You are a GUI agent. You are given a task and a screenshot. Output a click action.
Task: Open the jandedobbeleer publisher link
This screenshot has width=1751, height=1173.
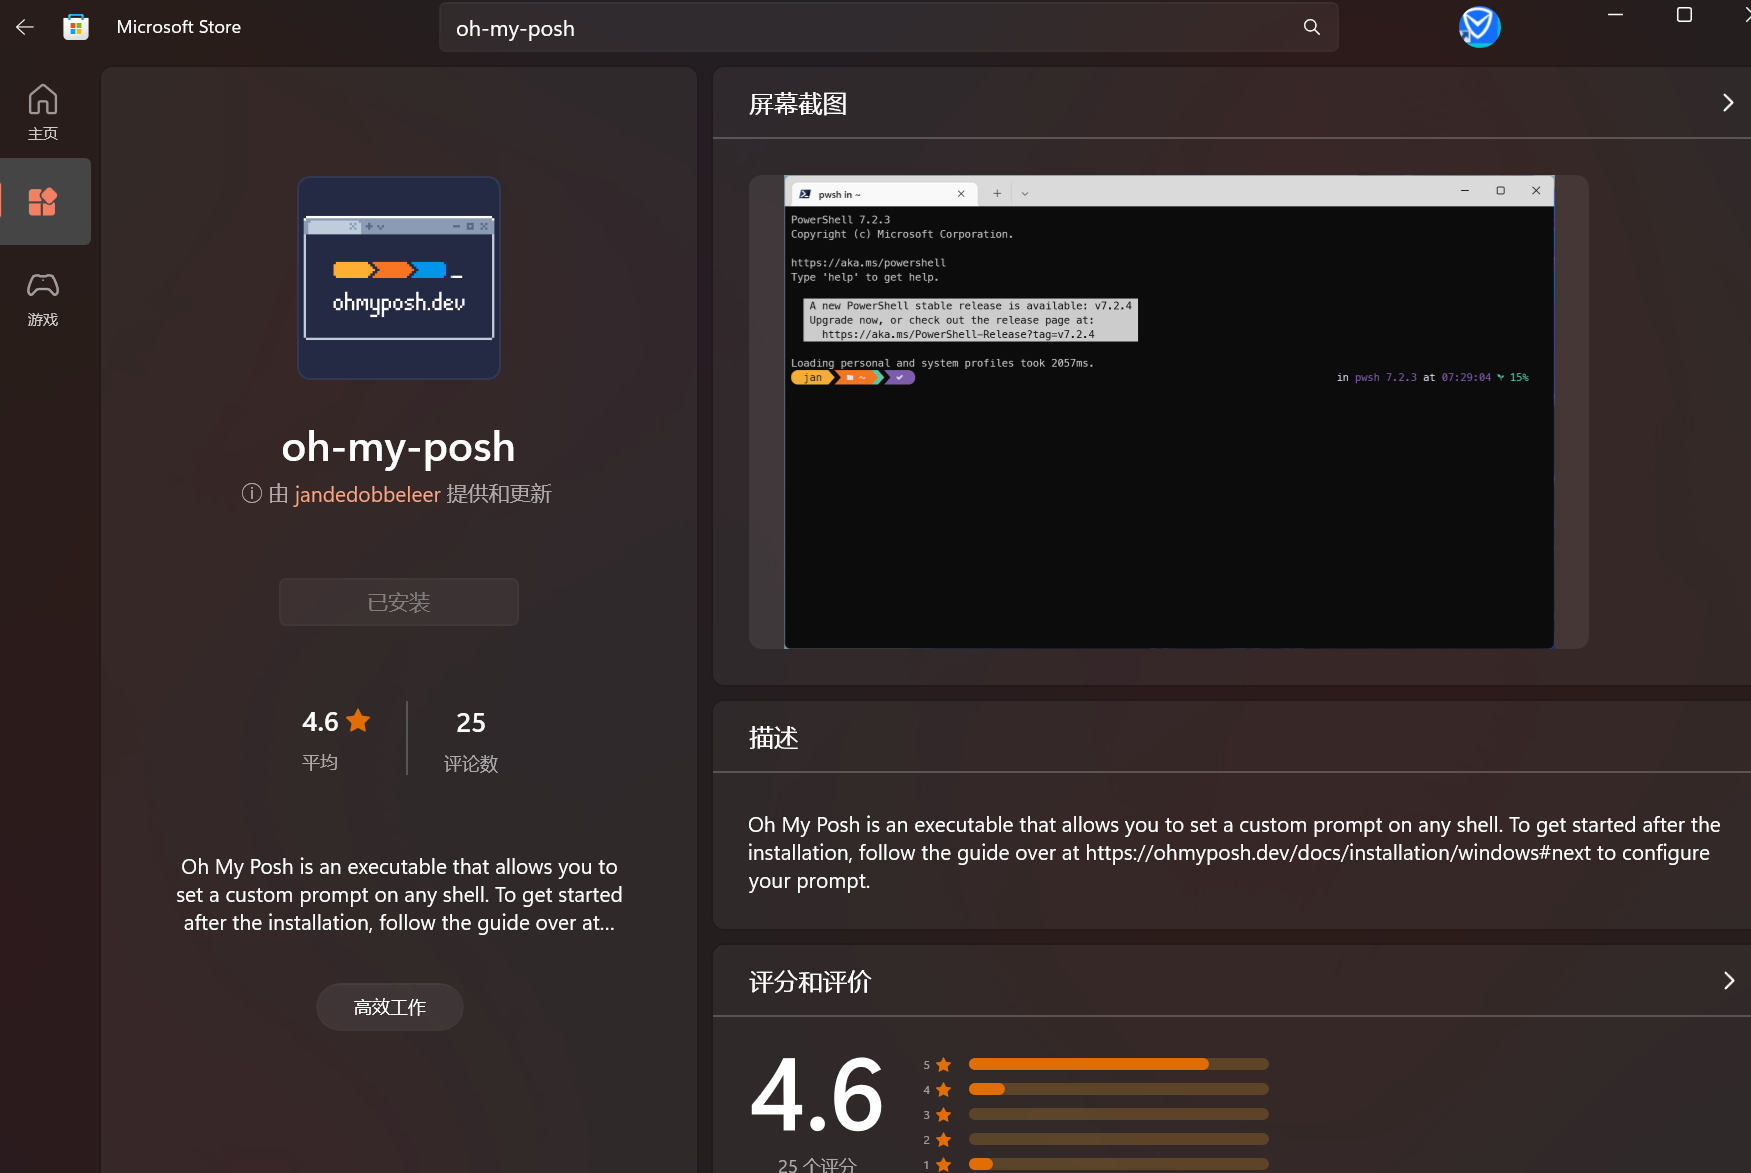[367, 493]
